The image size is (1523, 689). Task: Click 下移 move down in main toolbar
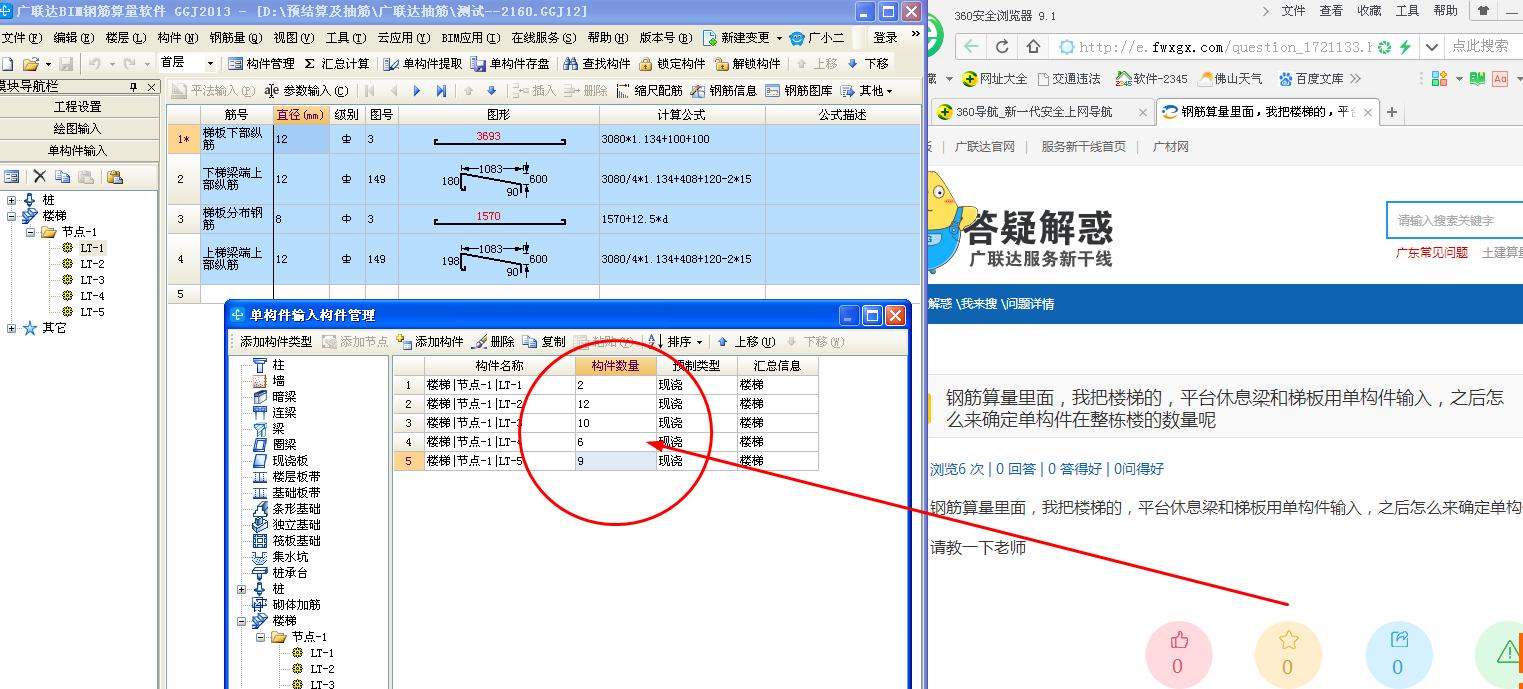pos(867,63)
